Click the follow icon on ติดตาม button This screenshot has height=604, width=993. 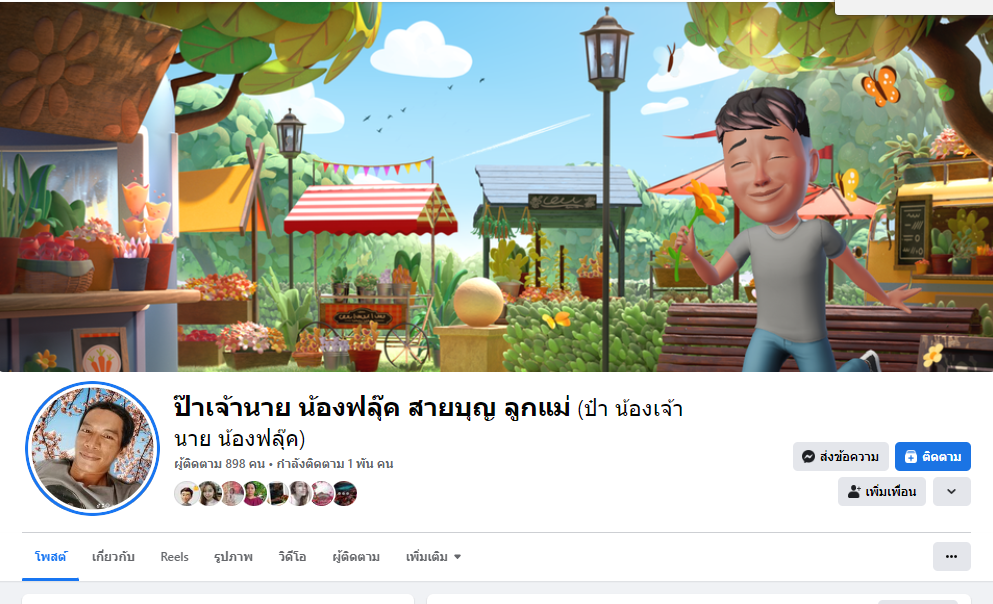click(911, 456)
